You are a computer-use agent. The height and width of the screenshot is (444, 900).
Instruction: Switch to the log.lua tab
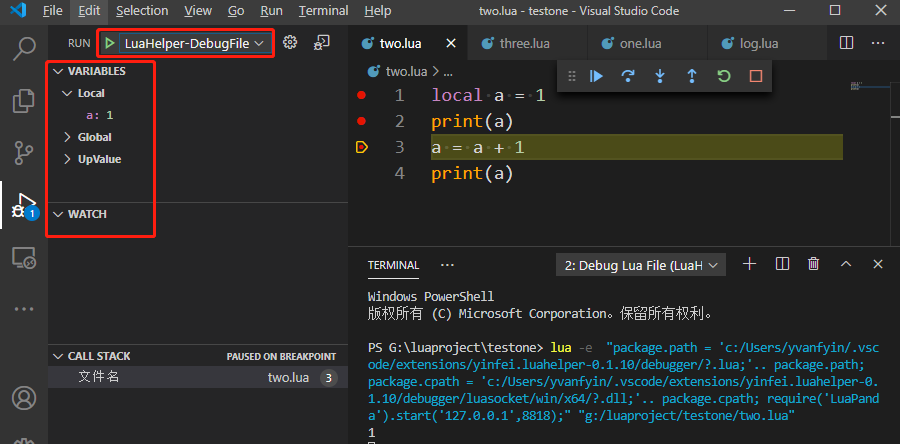(765, 43)
